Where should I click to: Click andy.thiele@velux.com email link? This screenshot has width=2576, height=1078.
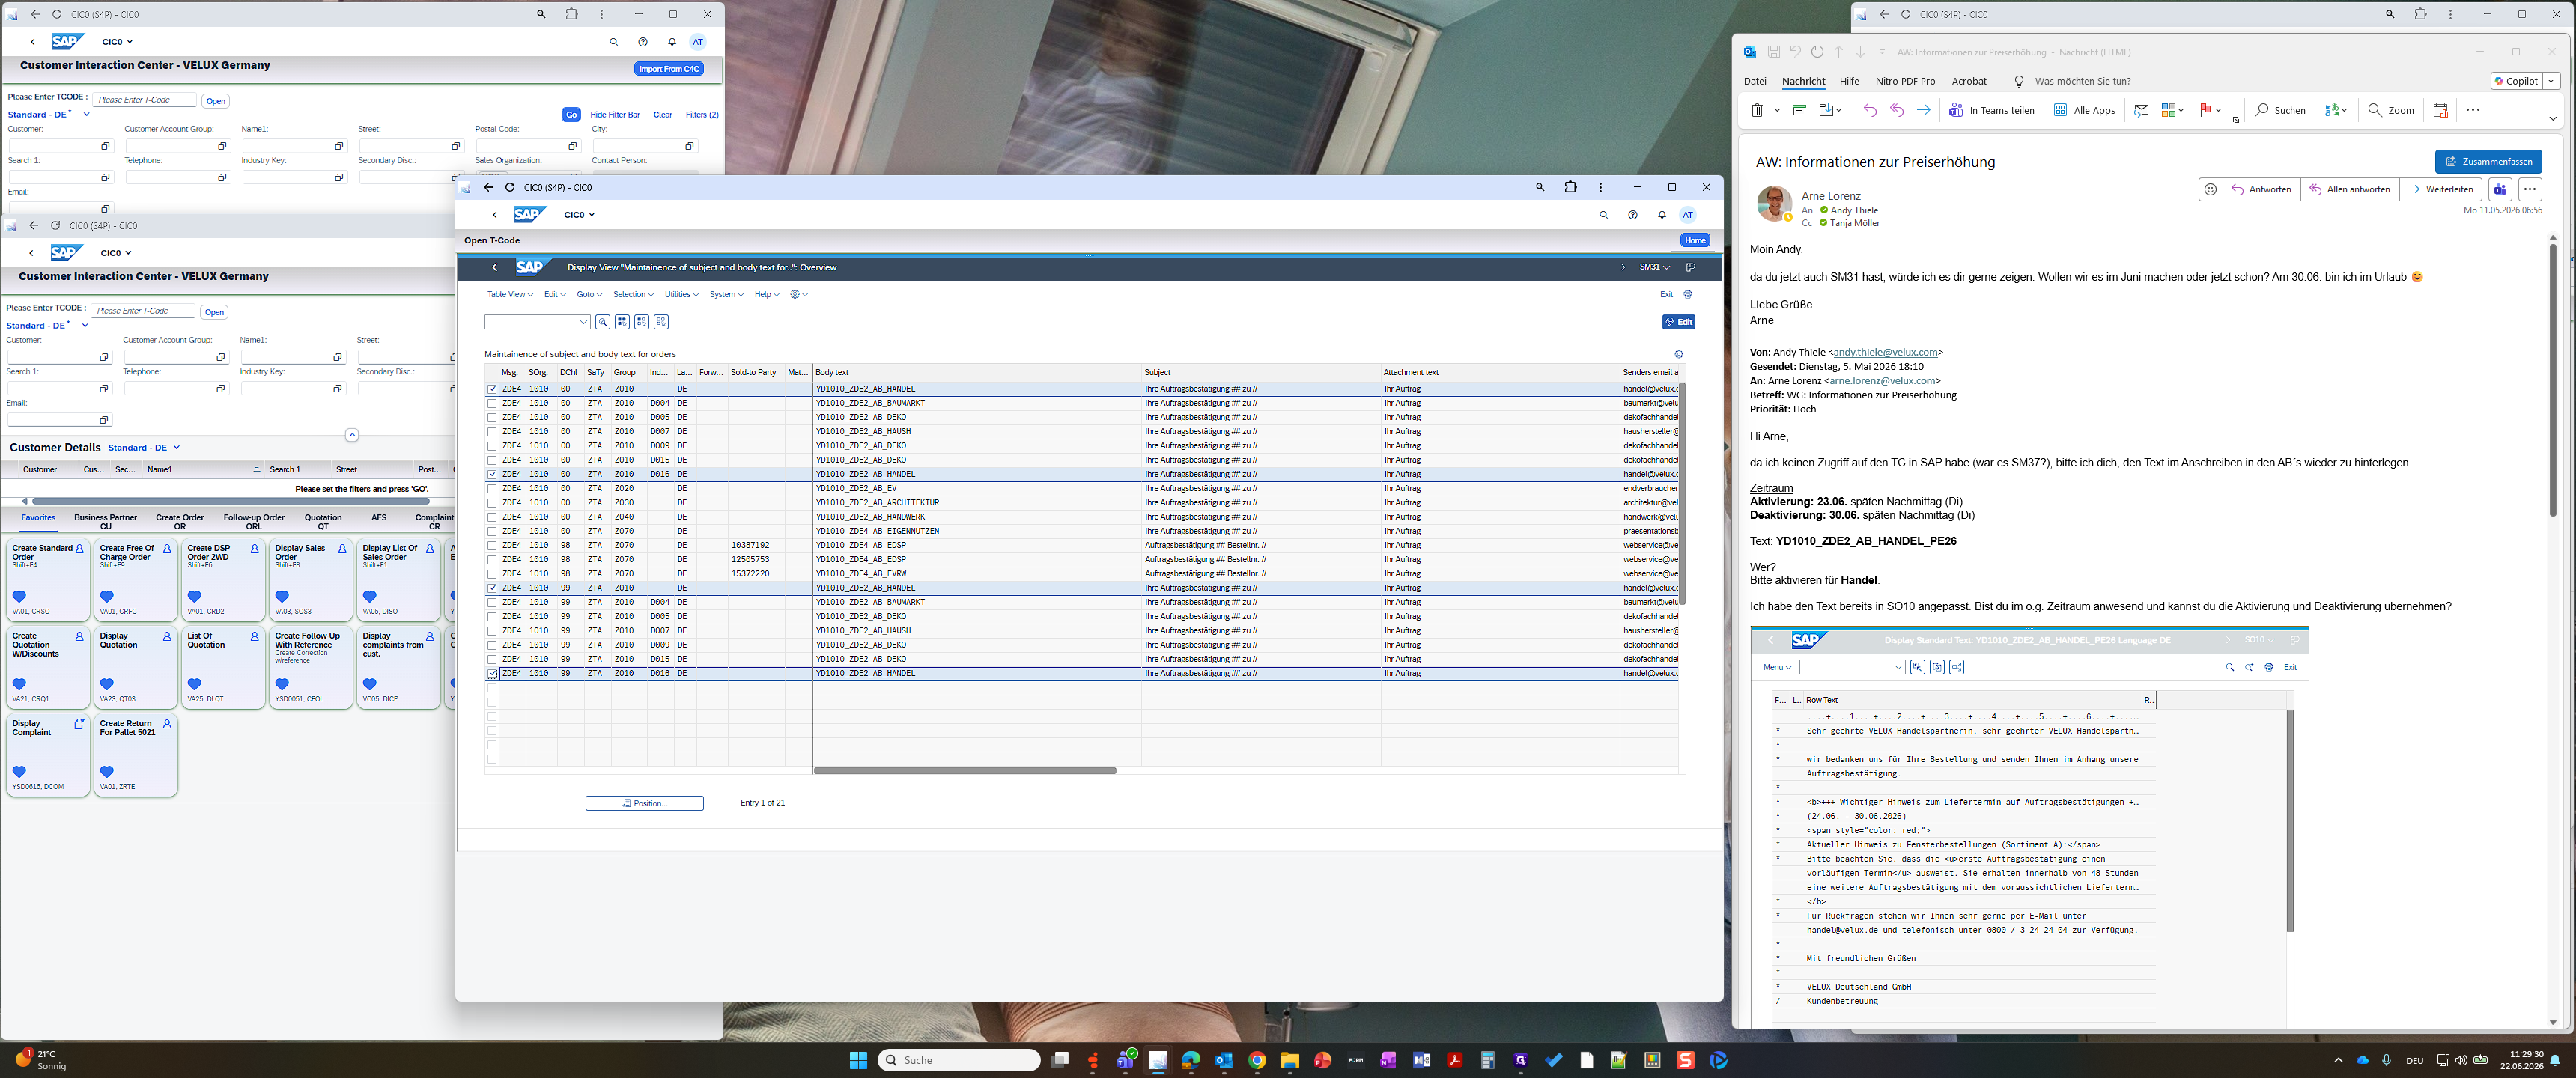tap(1885, 352)
